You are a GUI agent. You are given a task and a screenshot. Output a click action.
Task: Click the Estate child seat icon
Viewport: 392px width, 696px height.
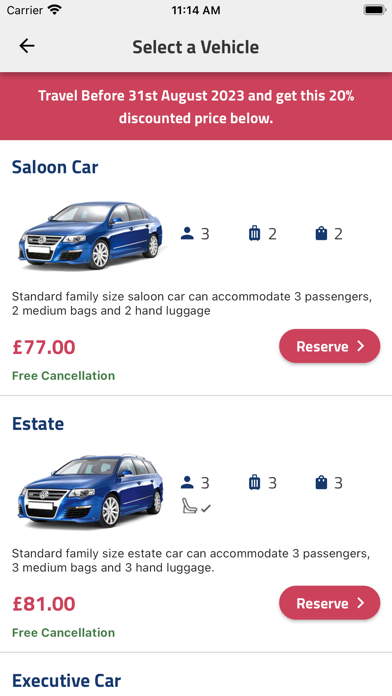[x=189, y=506]
